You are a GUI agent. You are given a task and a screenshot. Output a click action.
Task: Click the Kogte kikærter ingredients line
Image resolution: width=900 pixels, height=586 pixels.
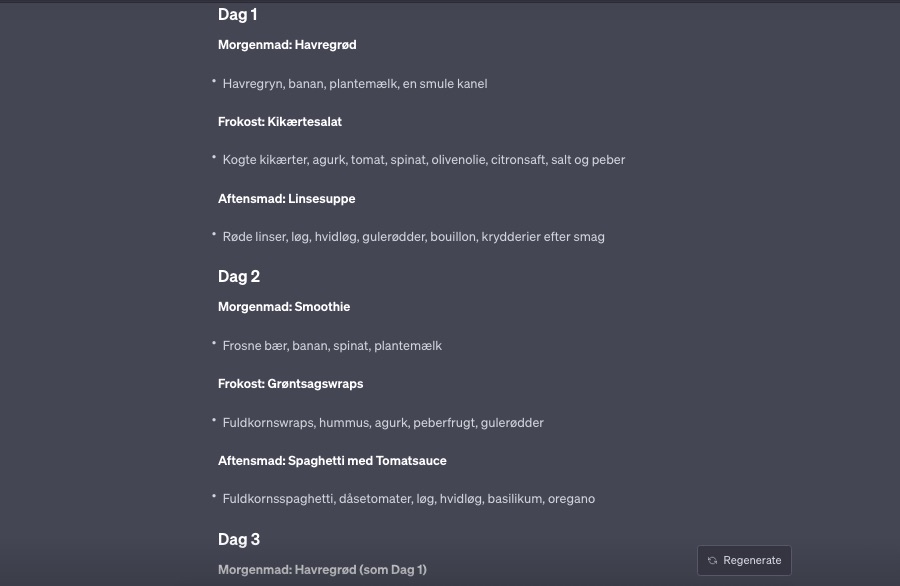(x=424, y=160)
